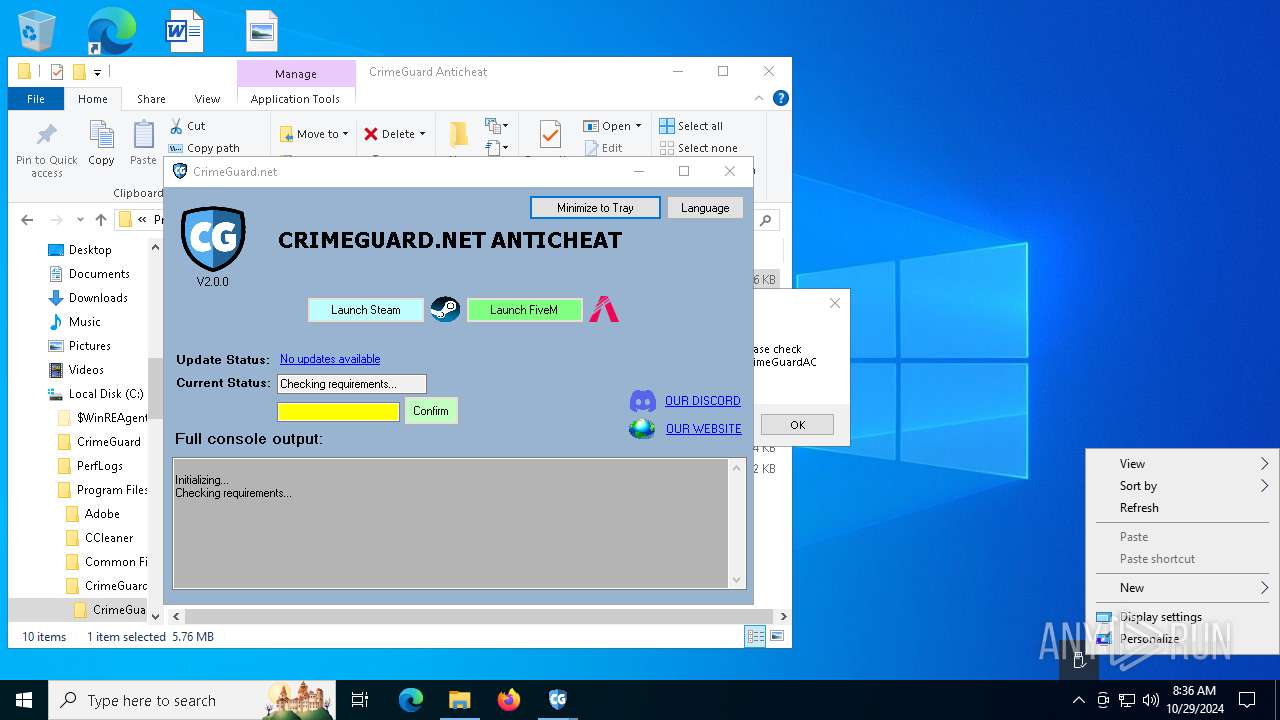Viewport: 1280px width, 720px height.
Task: Click Explorer up directory arrow
Action: coord(100,220)
